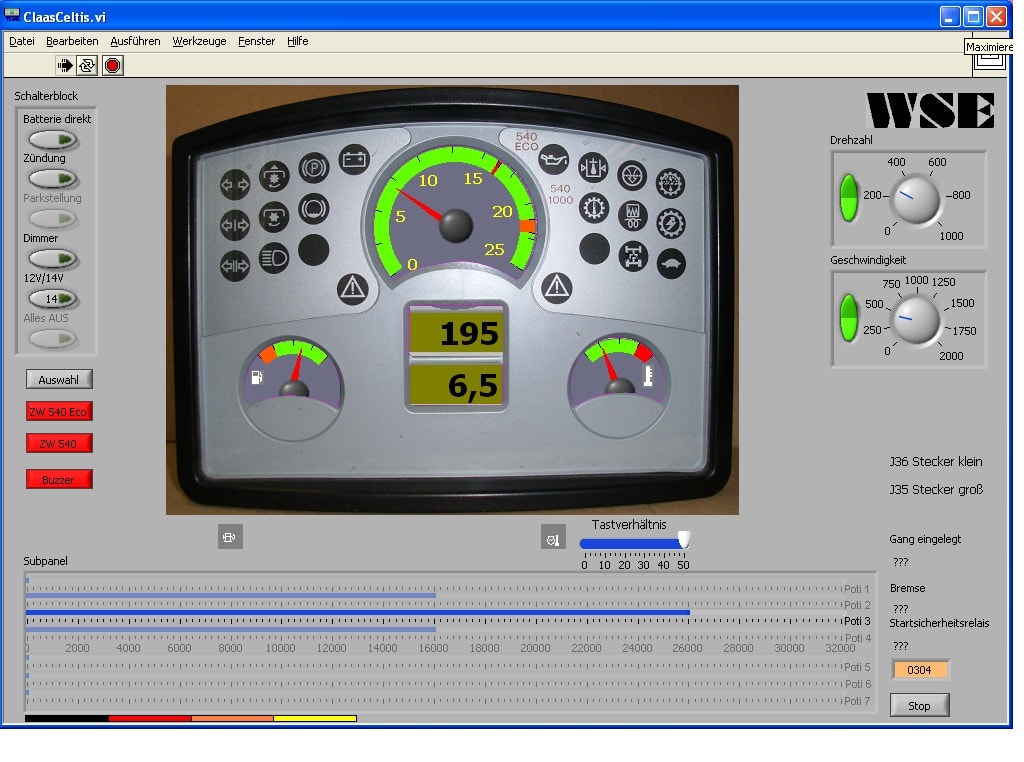Viewport: 1024px width, 762px height.
Task: Click the Geschwindigkeit rotary knob
Action: pyautogui.click(x=916, y=319)
